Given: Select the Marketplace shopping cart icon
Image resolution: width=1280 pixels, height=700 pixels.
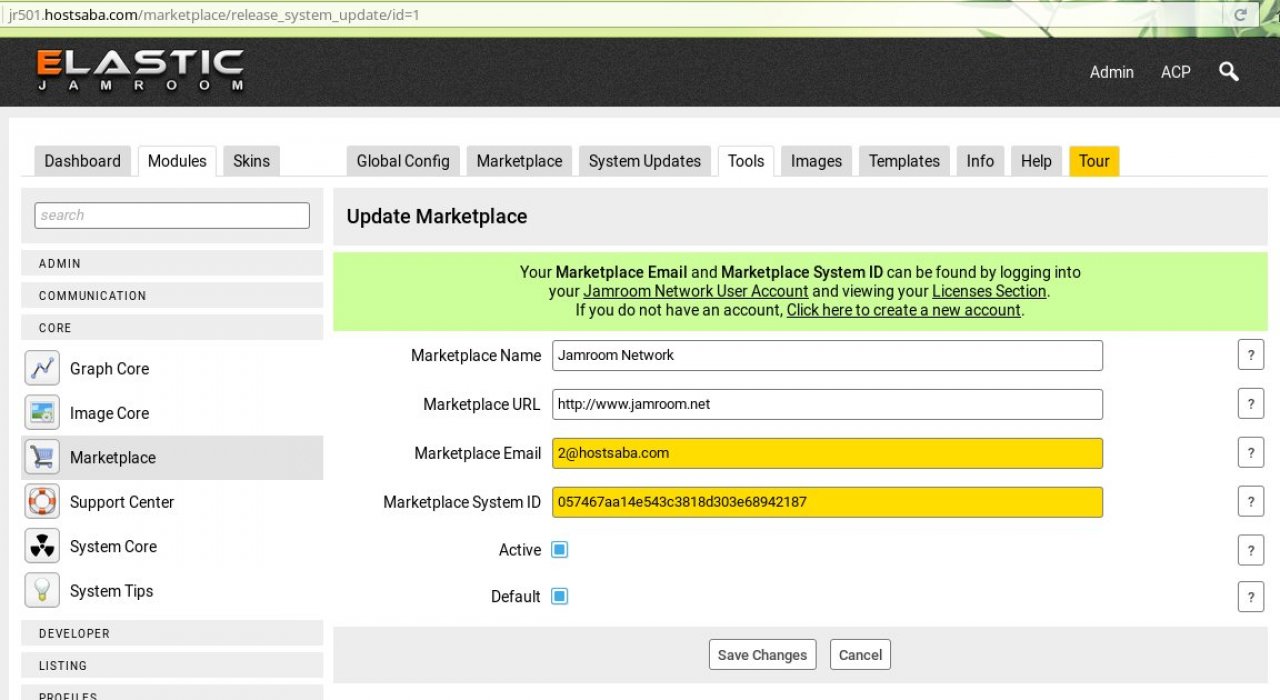Looking at the screenshot, I should click(x=42, y=457).
